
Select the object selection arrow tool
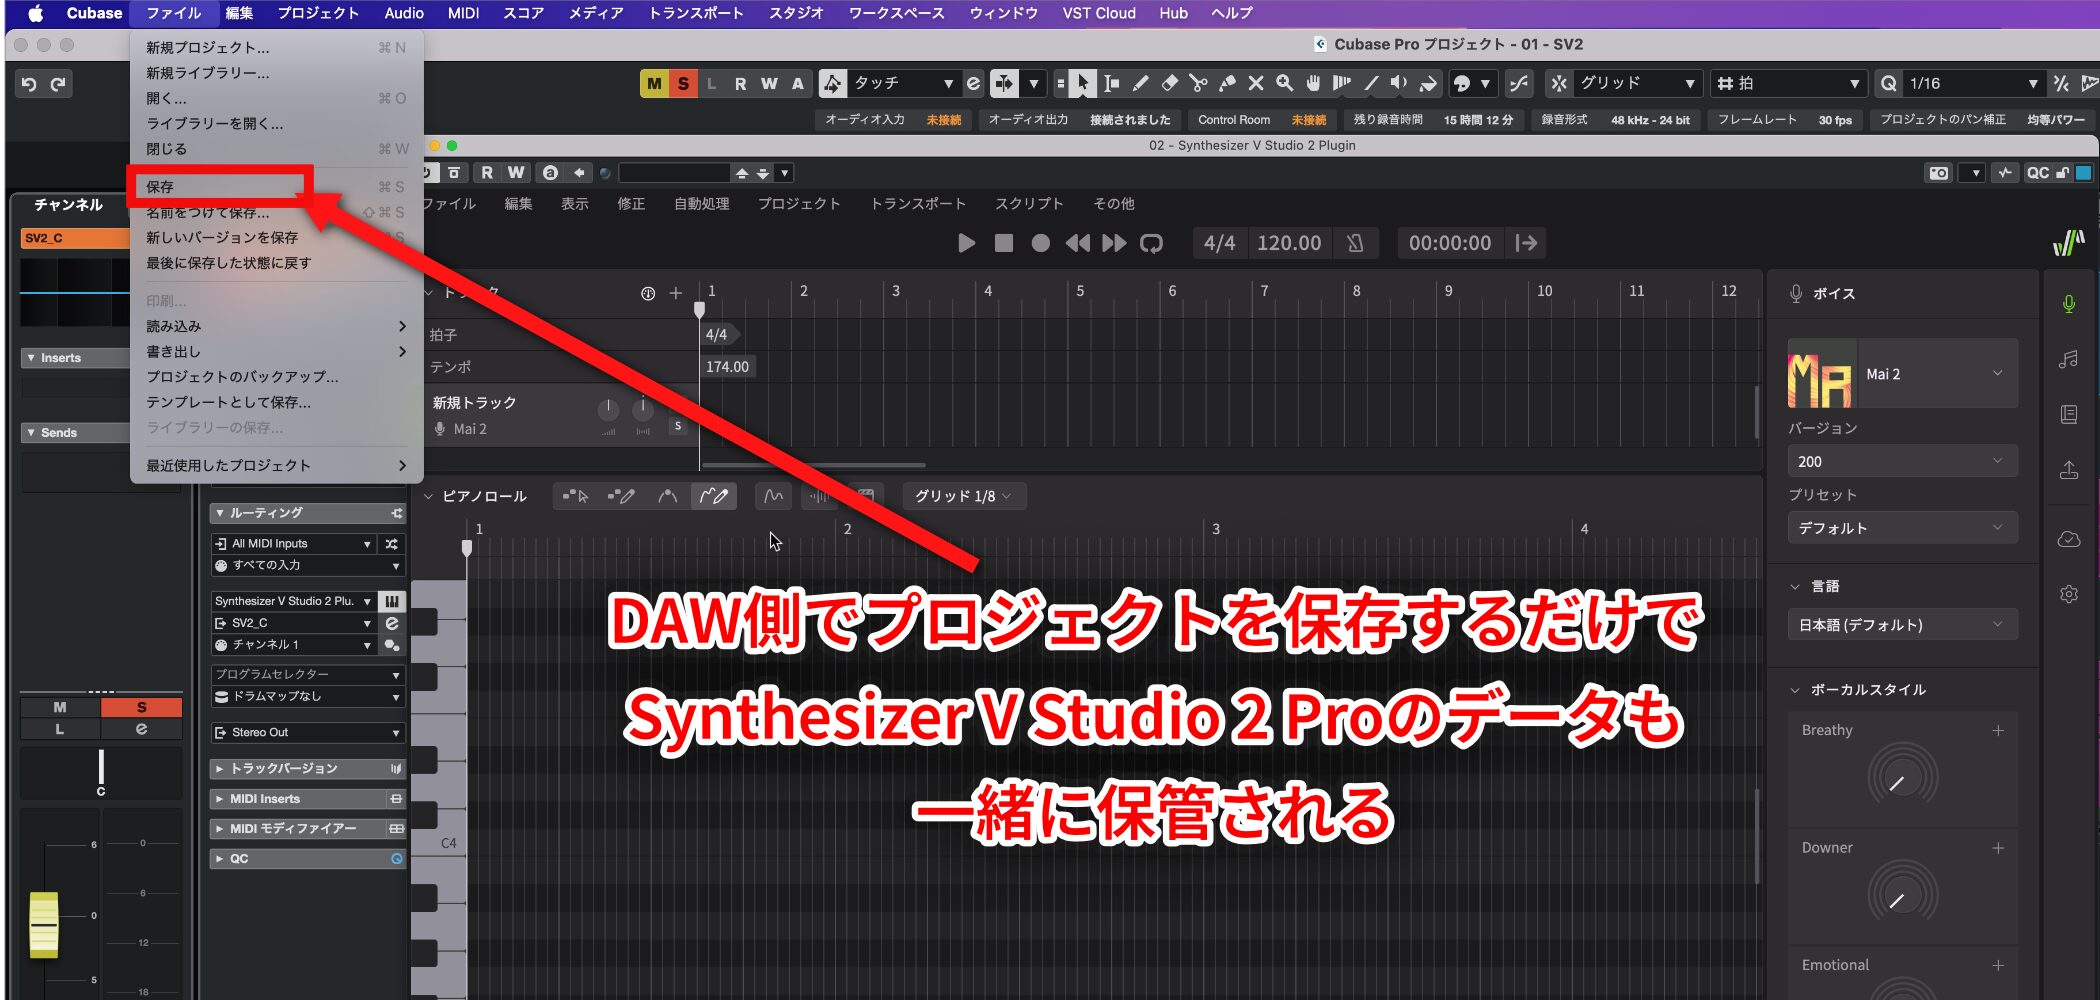click(1082, 84)
